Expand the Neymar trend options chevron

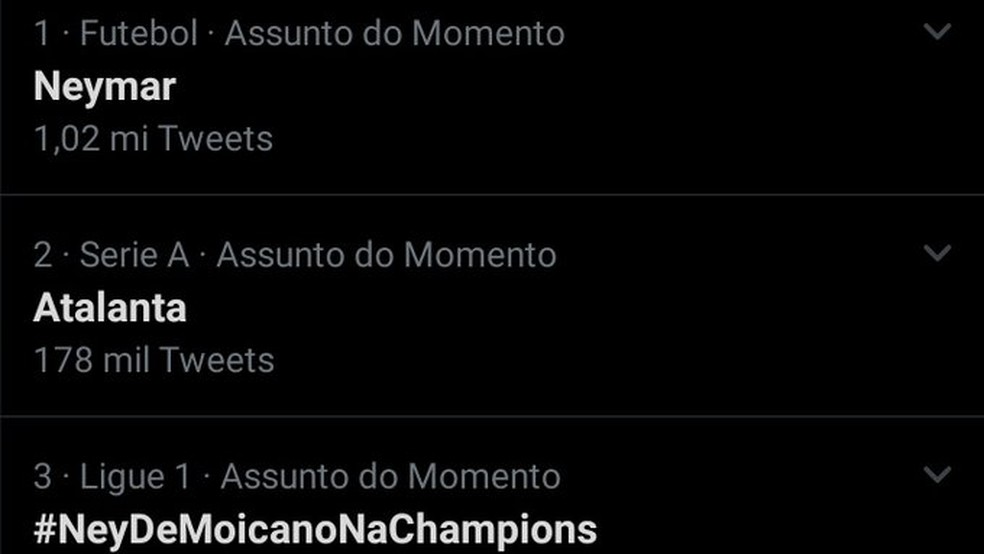coord(936,32)
